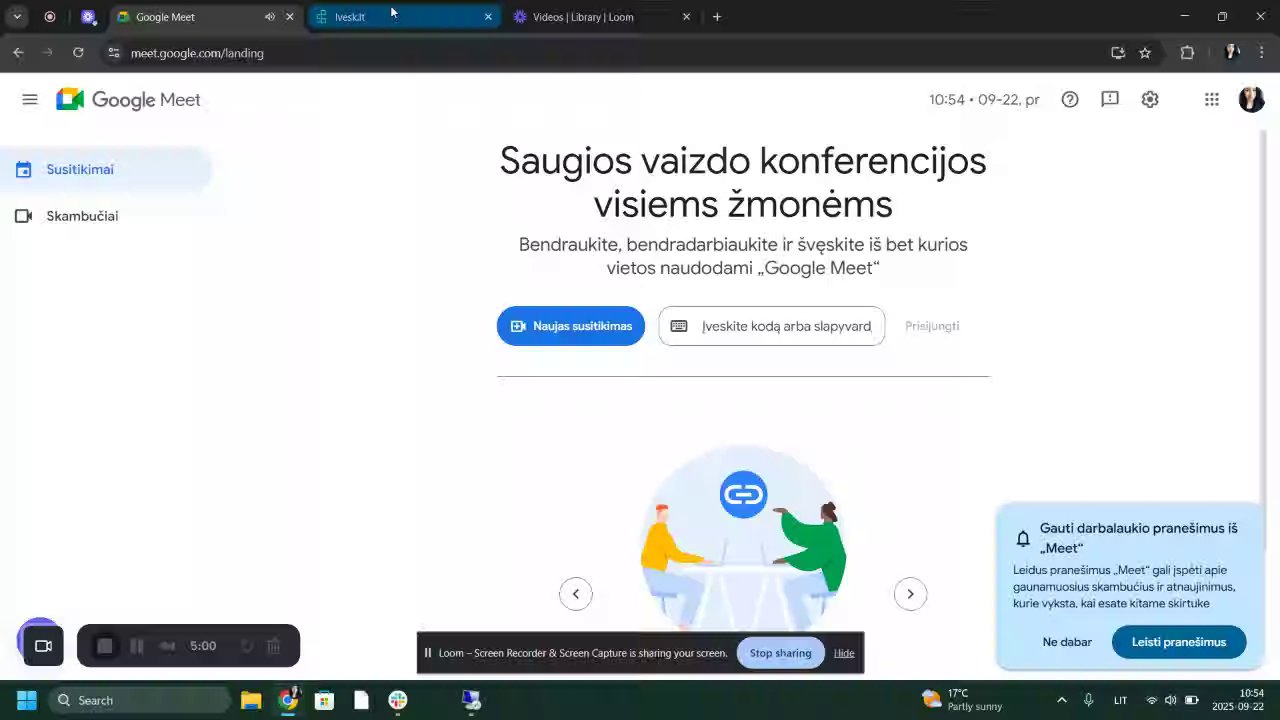Click Ne dabar in notification prompt
Image resolution: width=1280 pixels, height=720 pixels.
click(x=1067, y=642)
